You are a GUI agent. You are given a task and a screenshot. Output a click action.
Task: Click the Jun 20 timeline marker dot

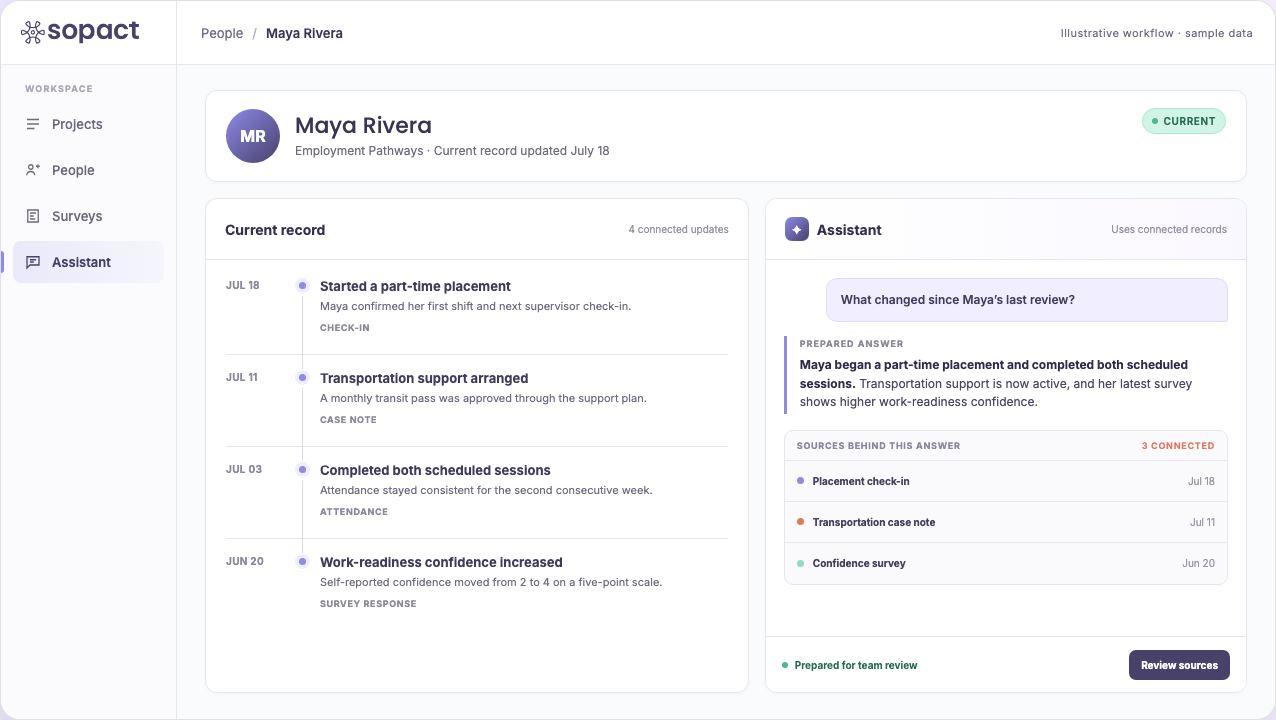tap(302, 562)
